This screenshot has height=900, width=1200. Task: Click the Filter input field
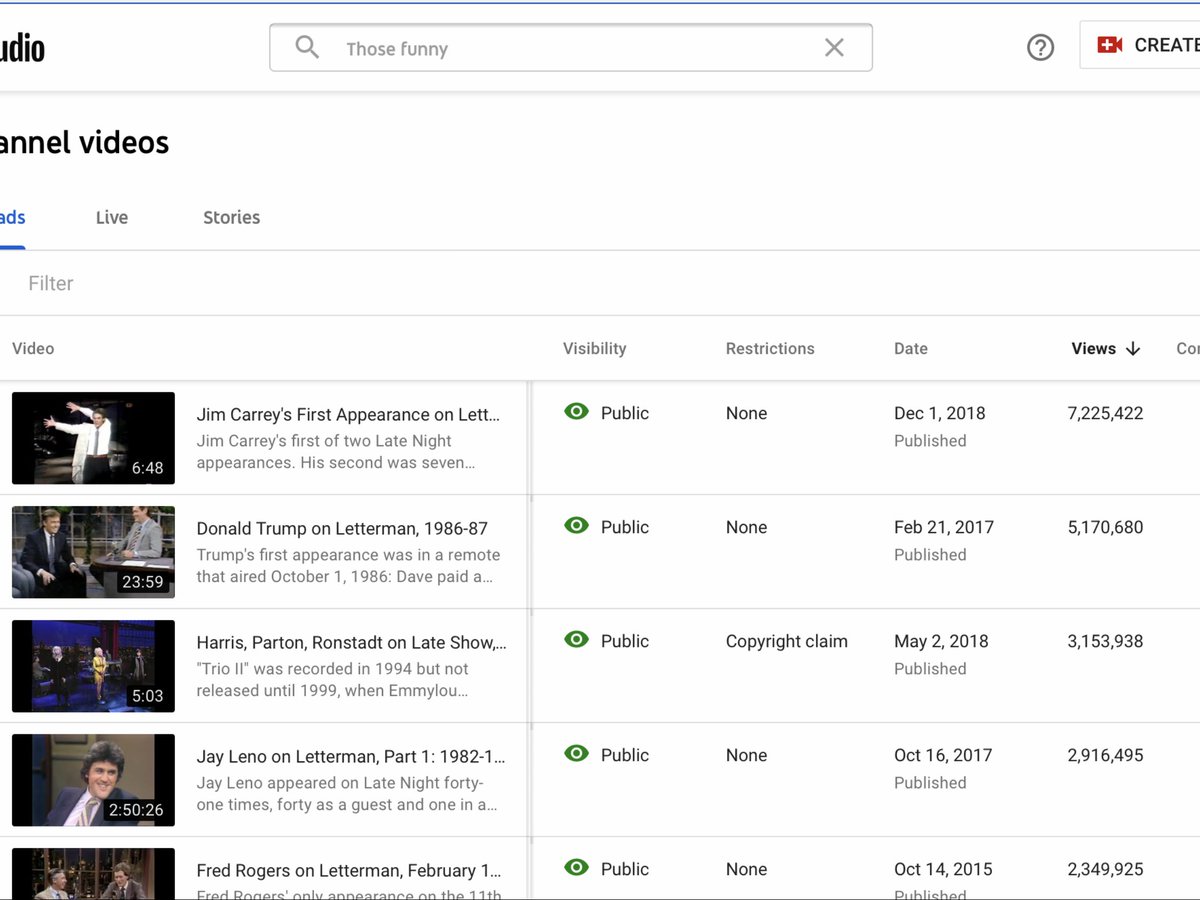(51, 283)
